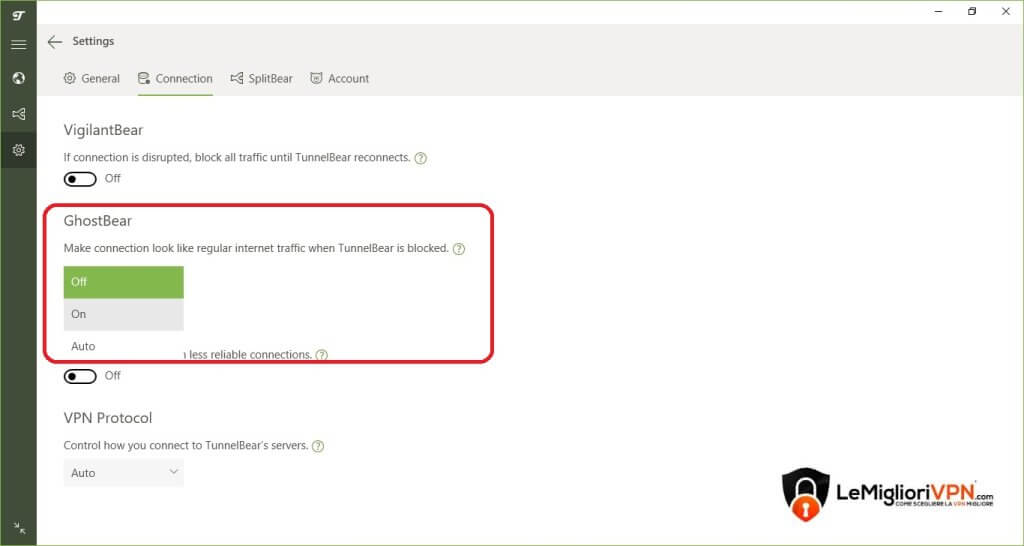Viewport: 1024px width, 546px height.
Task: Choose On in GhostBear dropdown
Action: point(123,314)
